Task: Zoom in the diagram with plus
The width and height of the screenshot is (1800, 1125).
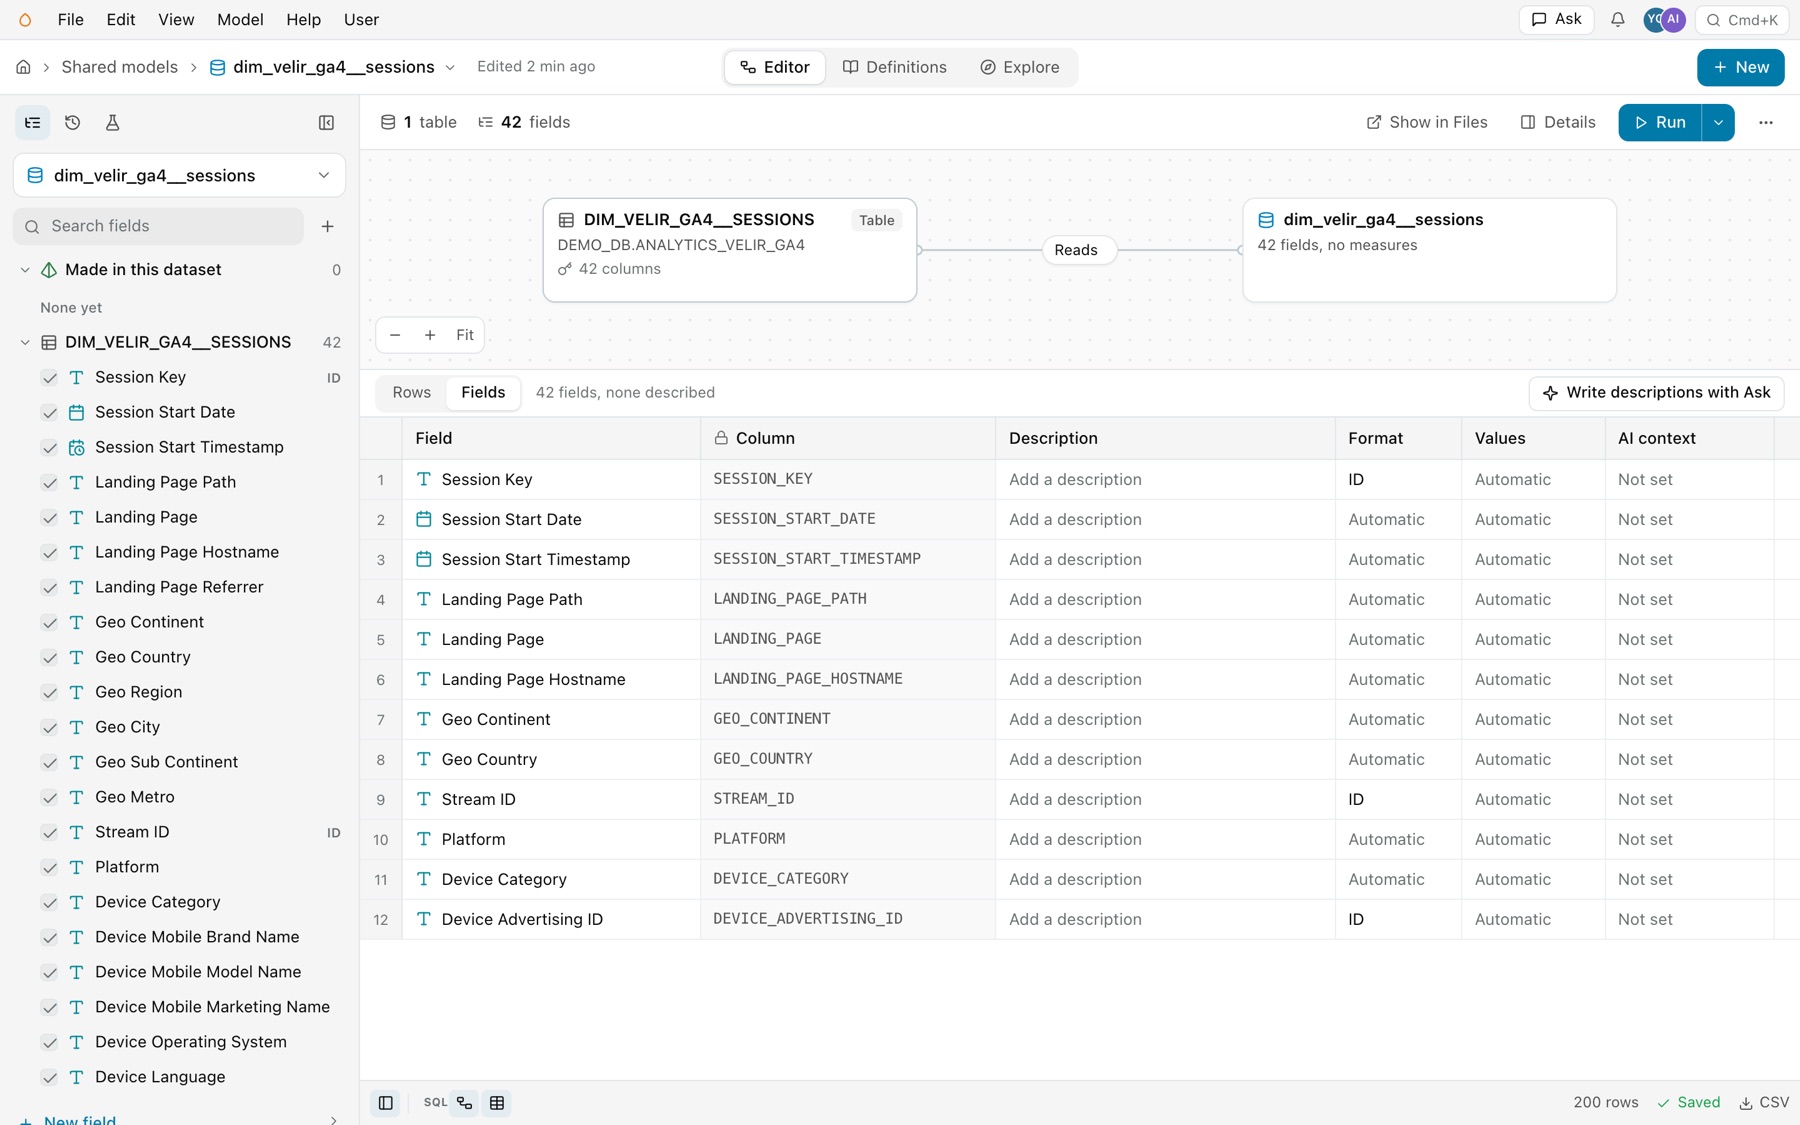Action: (x=430, y=335)
